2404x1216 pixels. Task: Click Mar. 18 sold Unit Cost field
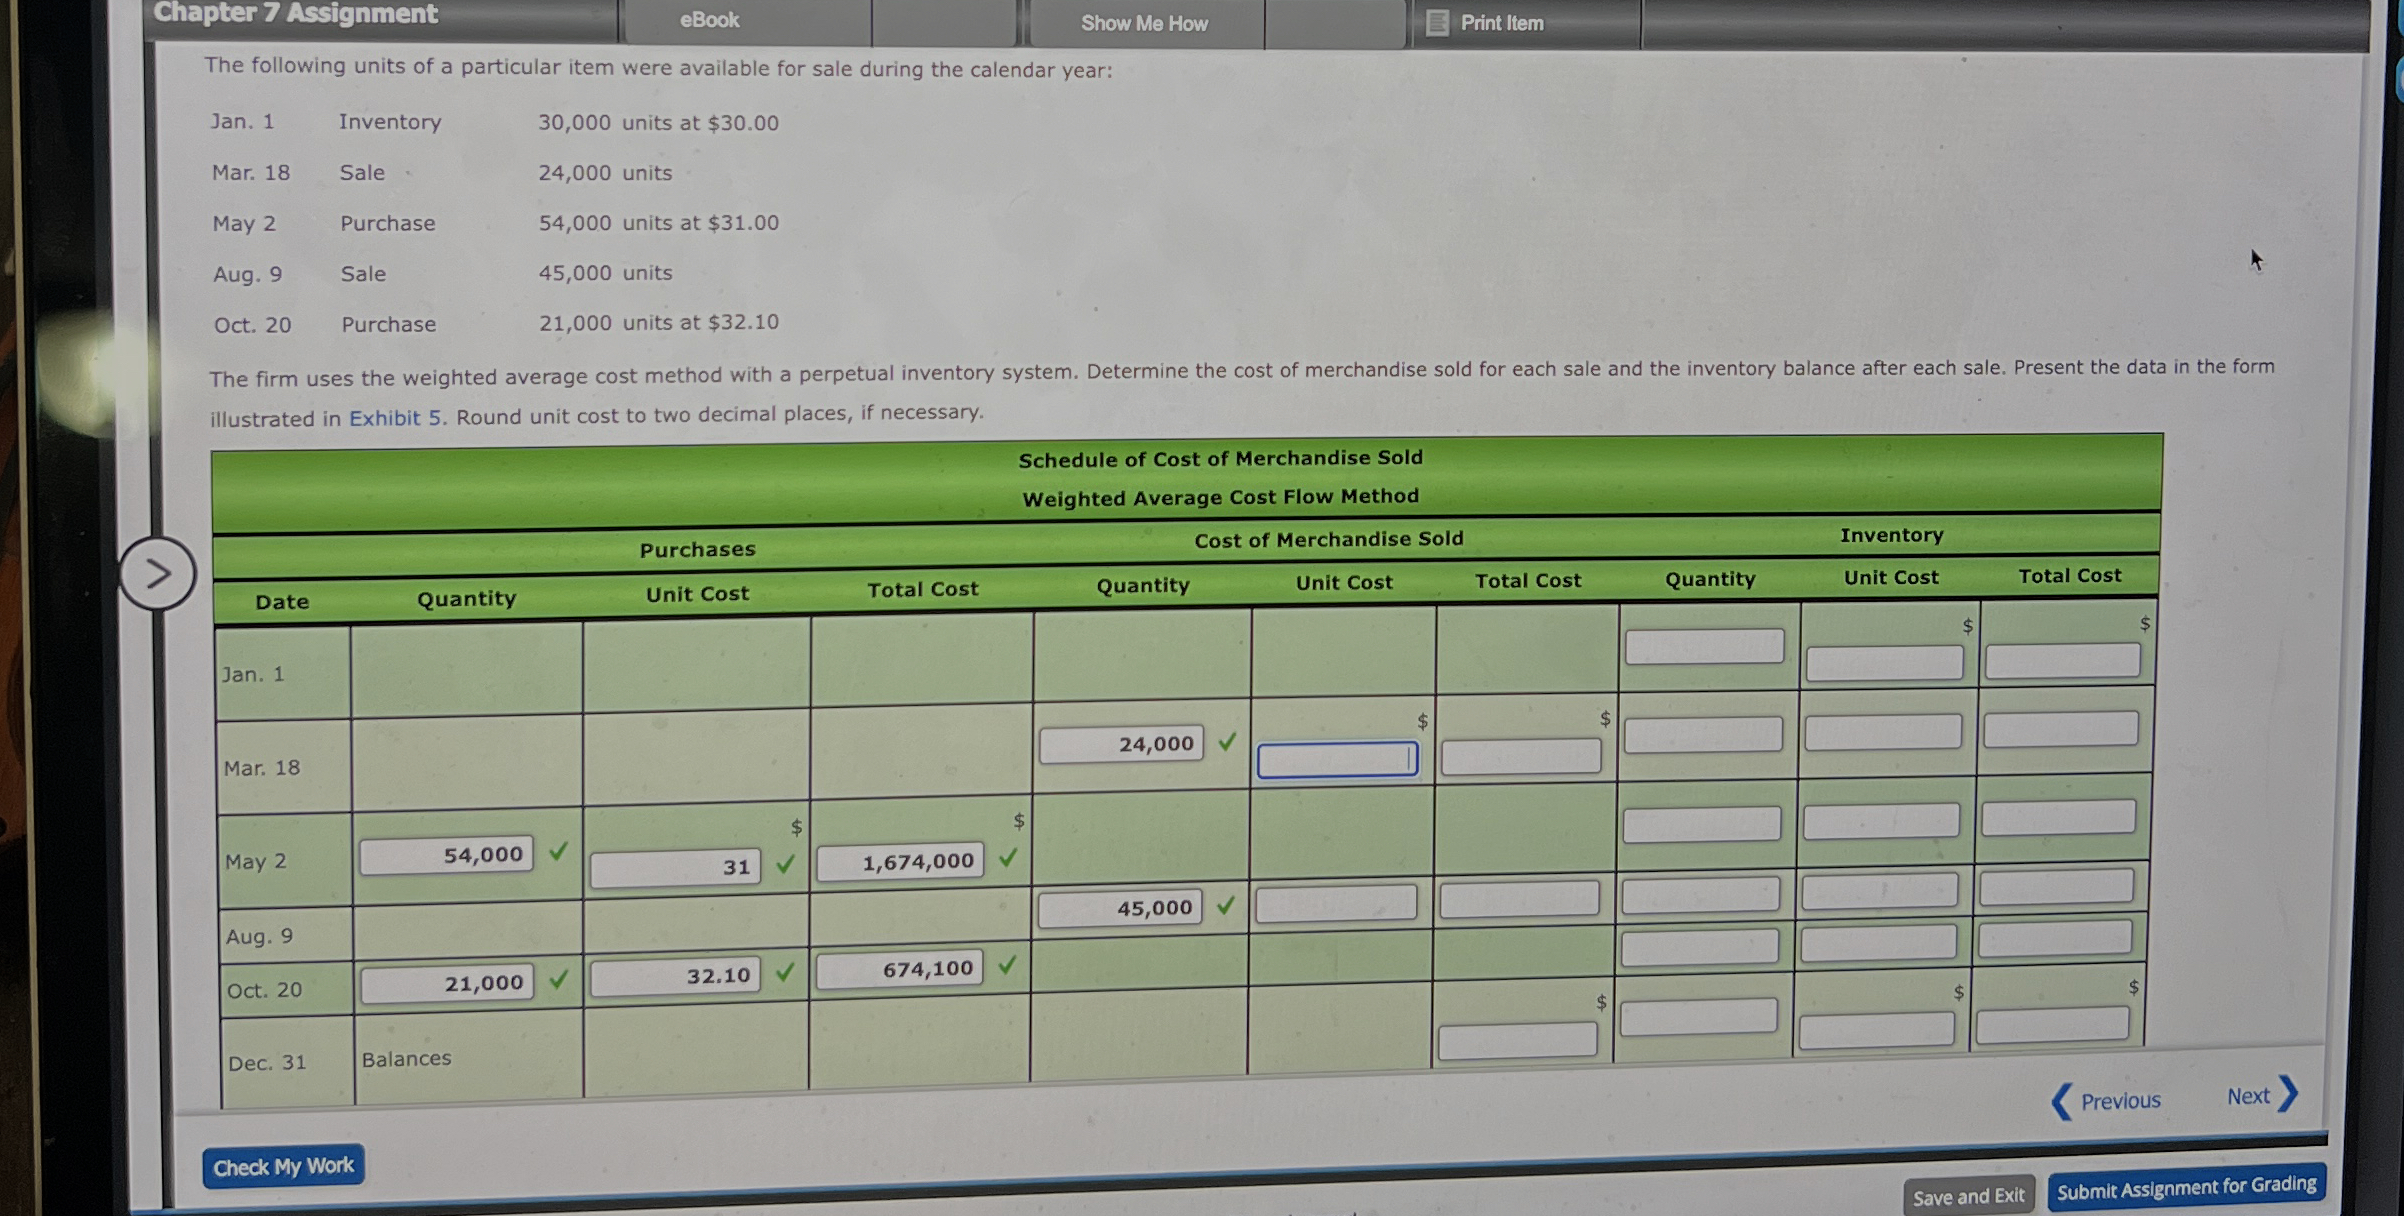pos(1337,760)
